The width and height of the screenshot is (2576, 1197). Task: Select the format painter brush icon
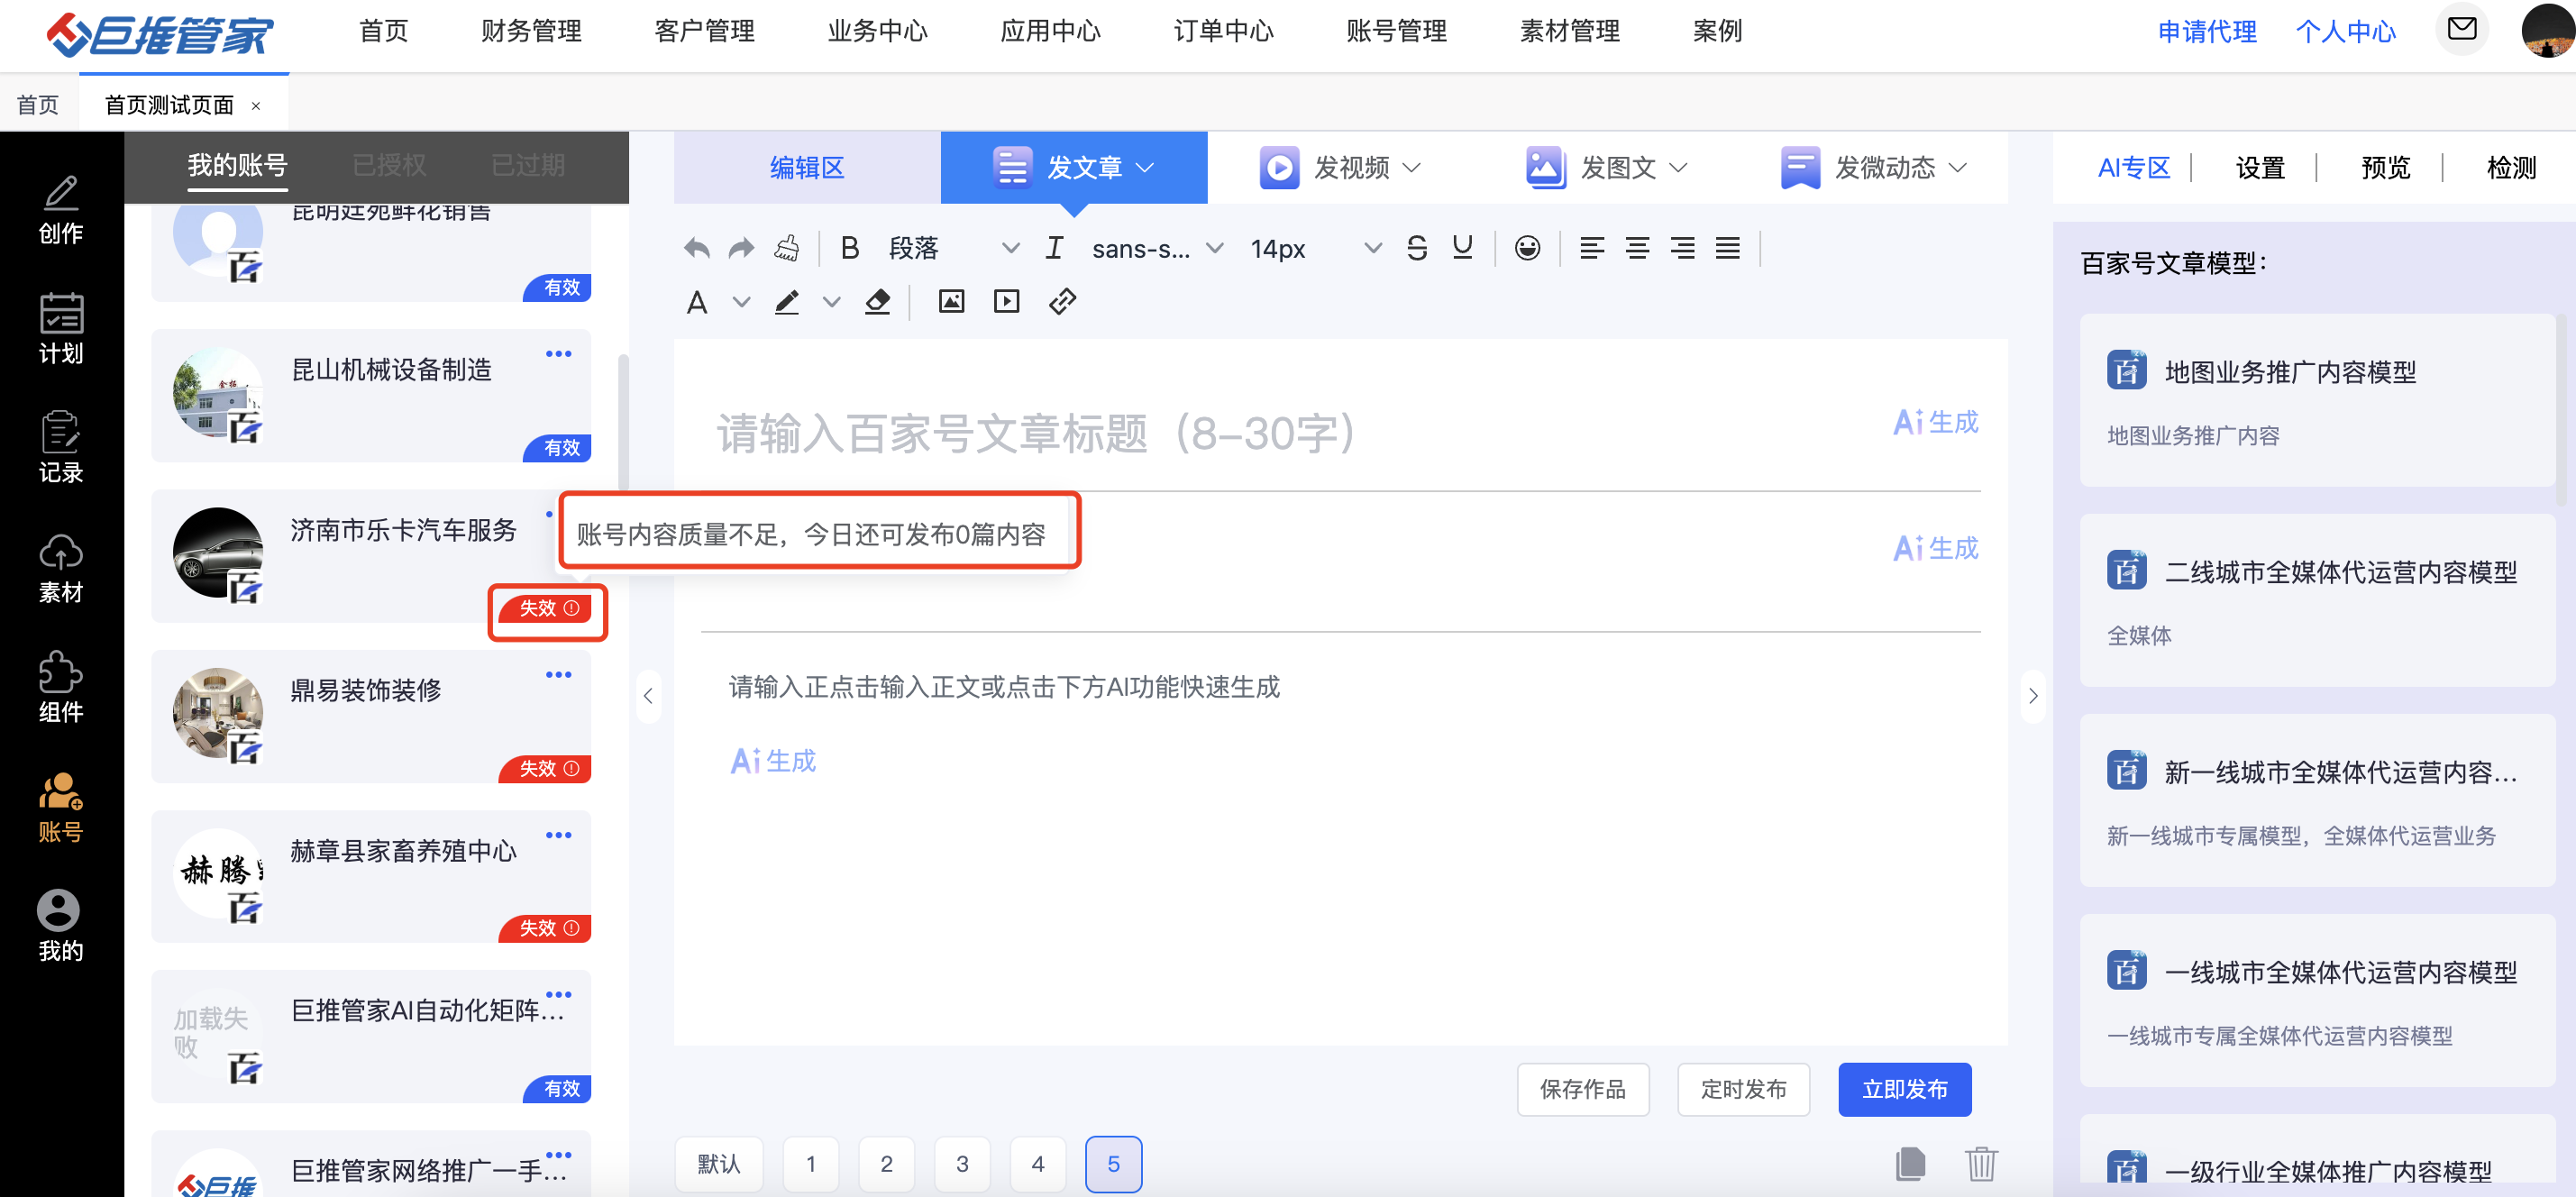click(x=787, y=248)
